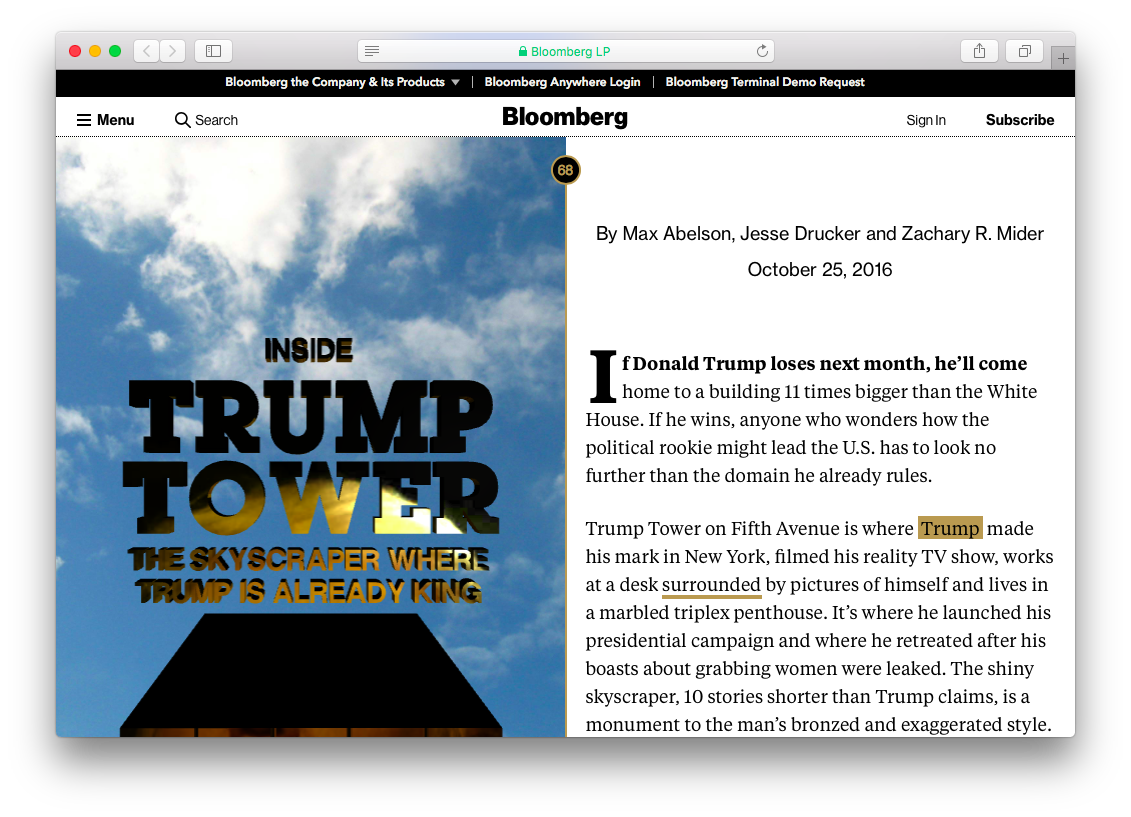The height and width of the screenshot is (817, 1131).
Task: Add a new tab with plus button
Action: coord(1063,58)
